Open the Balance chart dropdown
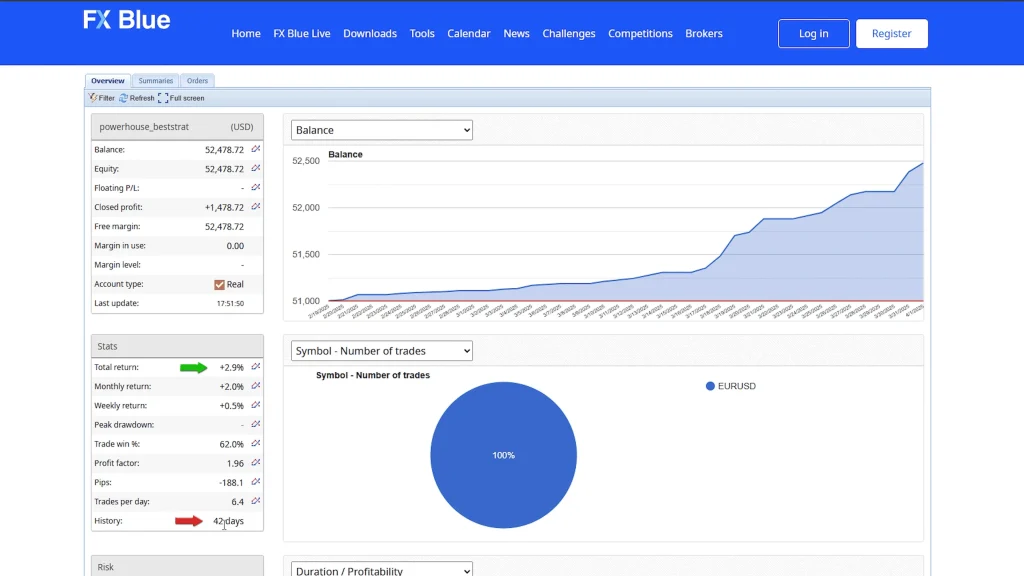 click(x=381, y=130)
